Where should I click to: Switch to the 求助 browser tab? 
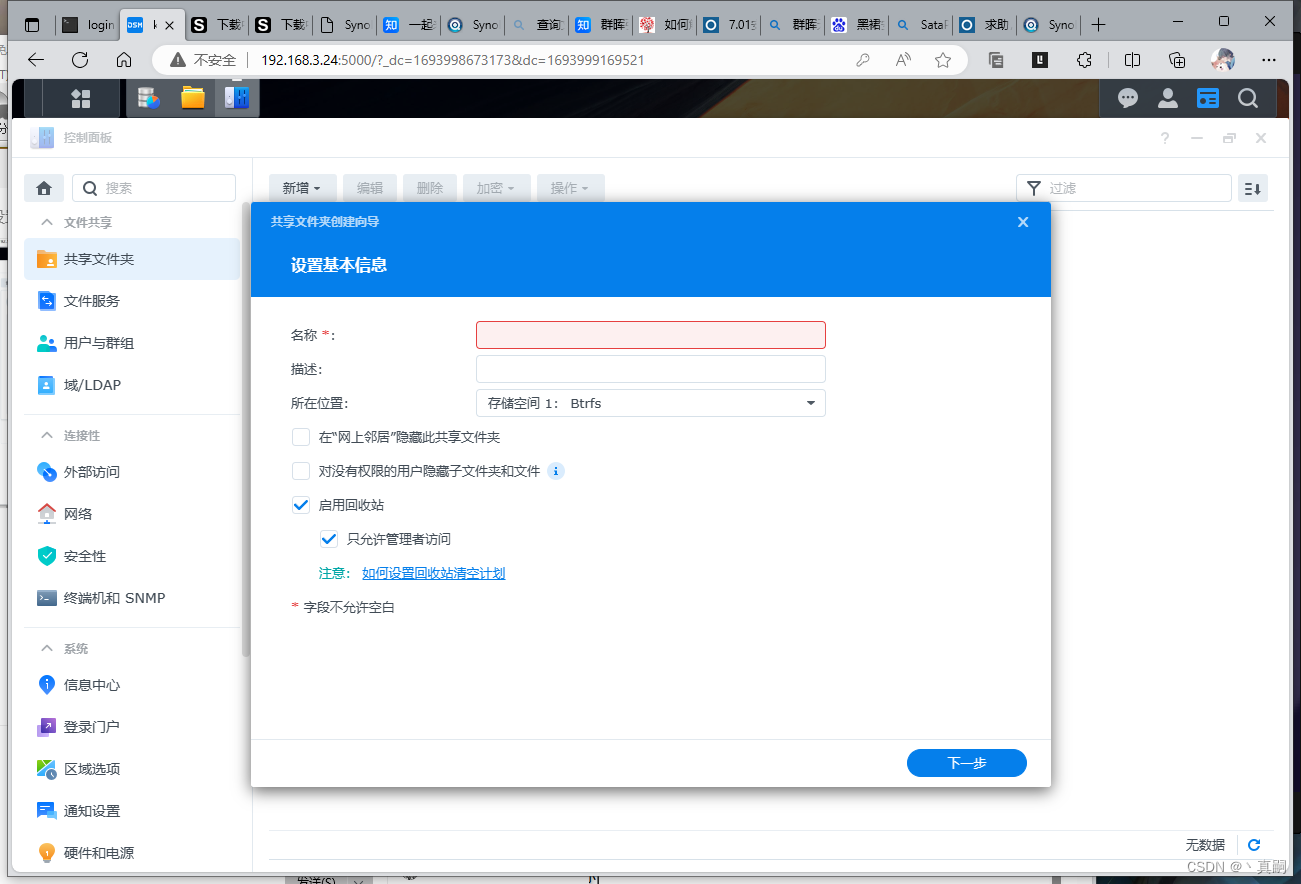coord(985,24)
